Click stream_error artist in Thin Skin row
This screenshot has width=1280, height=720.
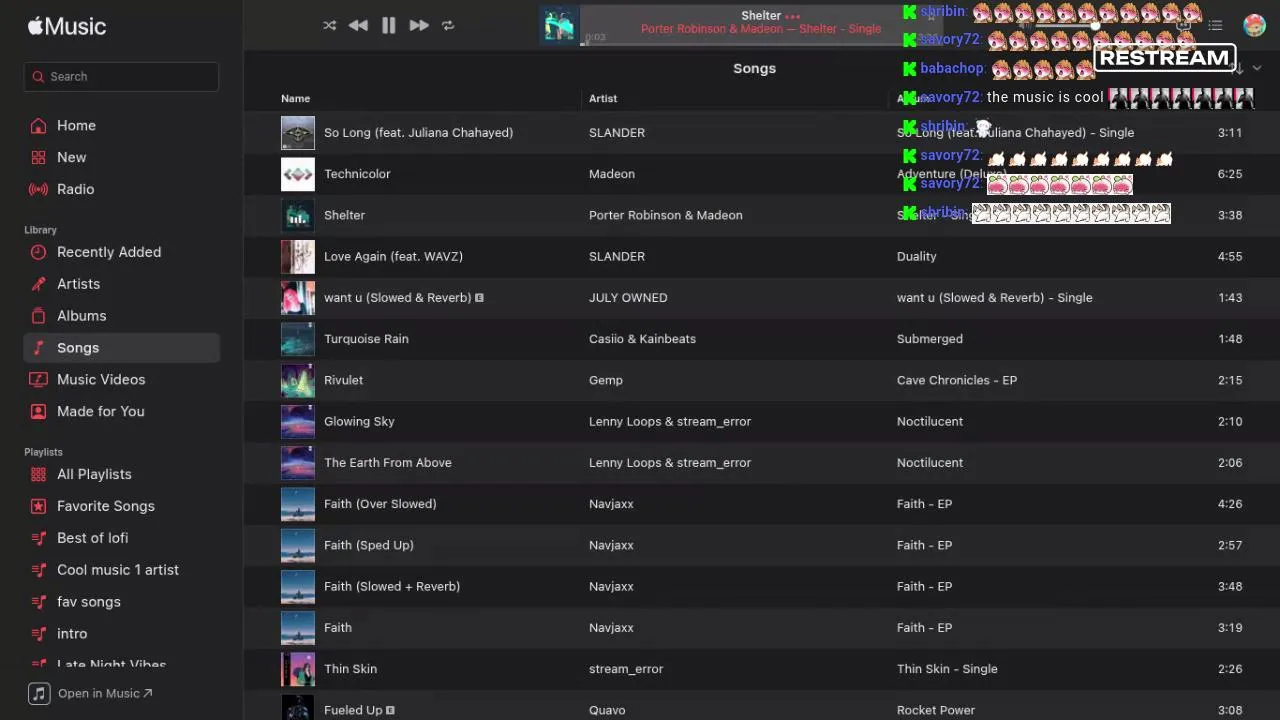626,669
